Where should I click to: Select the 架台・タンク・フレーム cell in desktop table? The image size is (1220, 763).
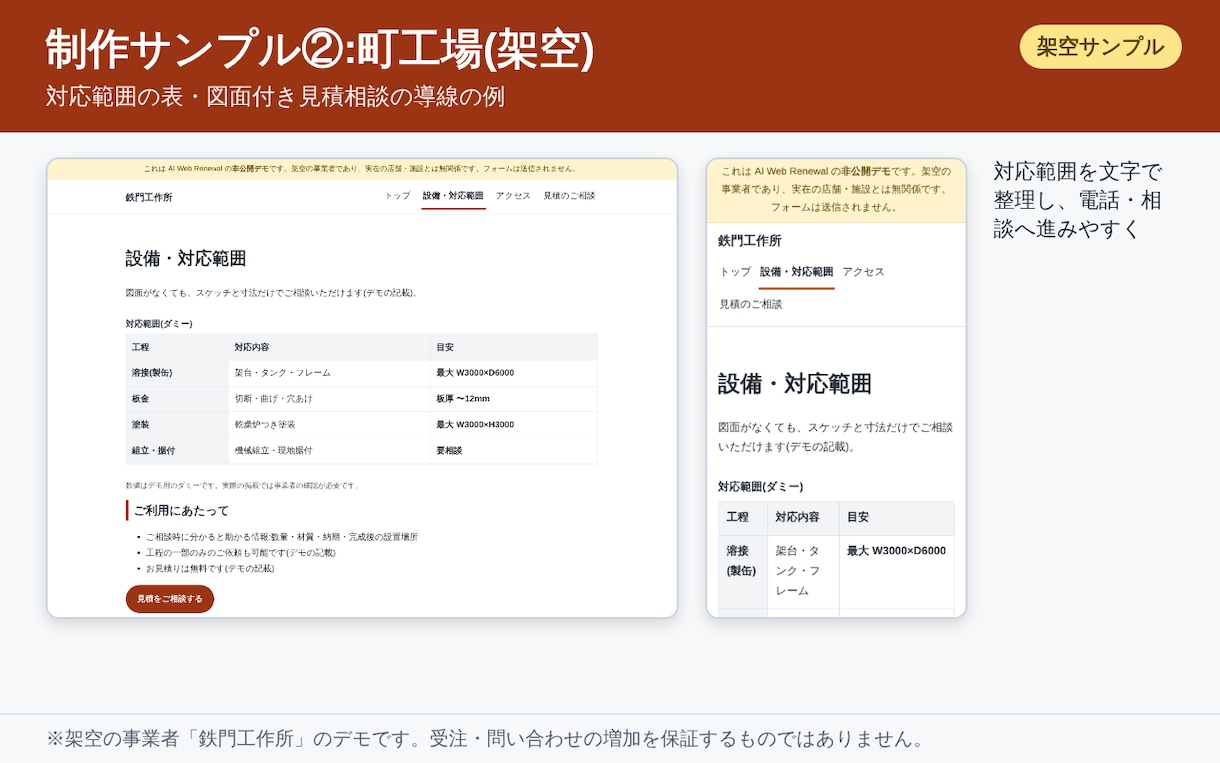tap(330, 373)
